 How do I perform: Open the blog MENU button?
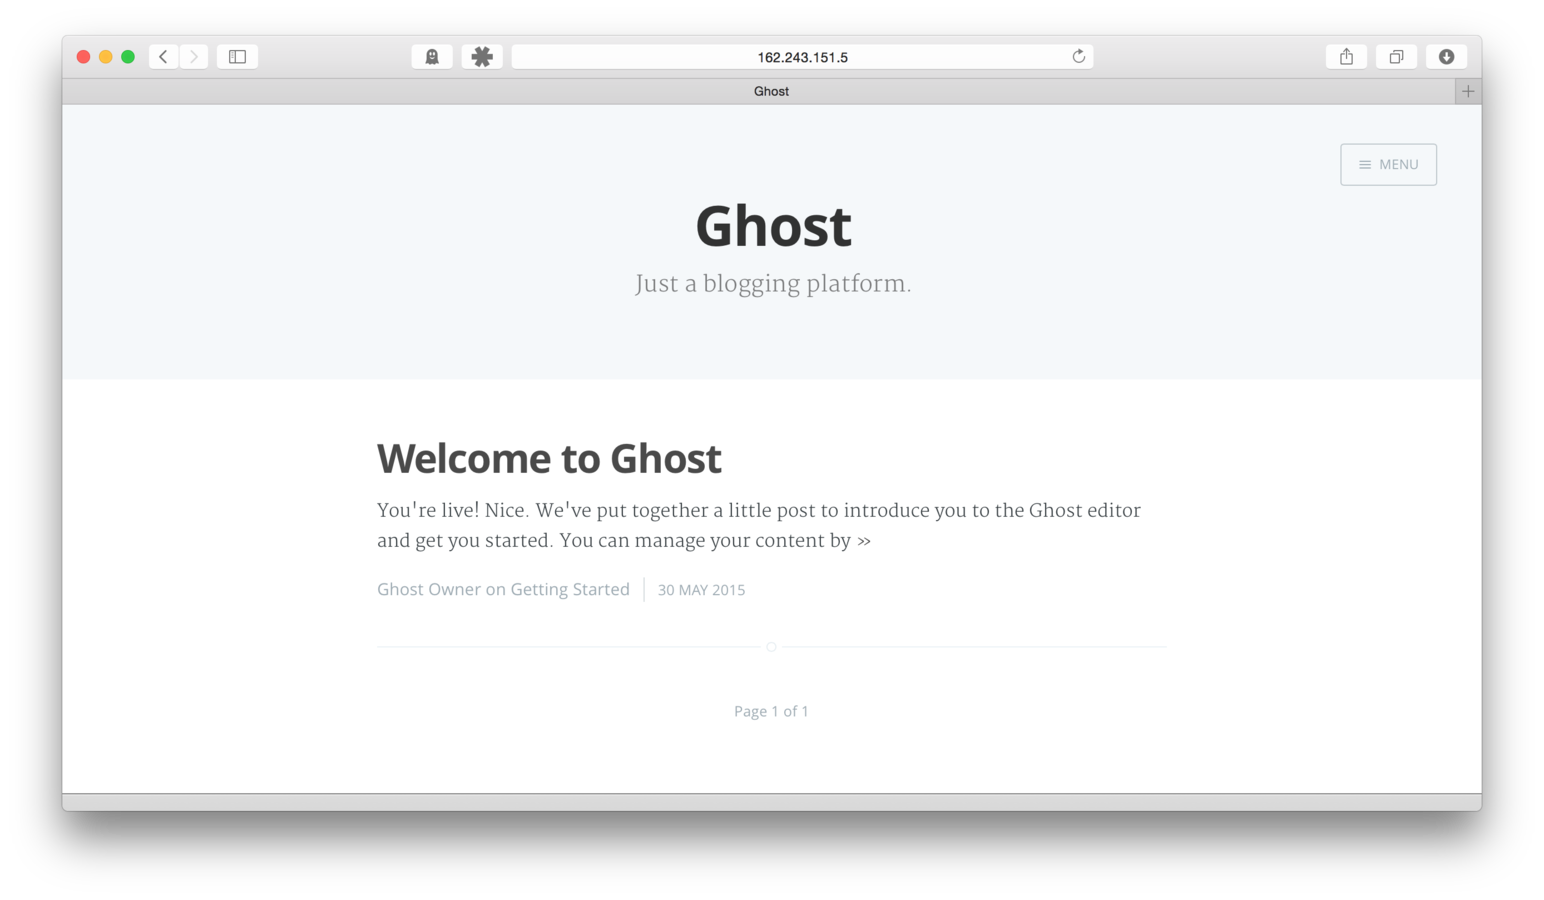1389,165
